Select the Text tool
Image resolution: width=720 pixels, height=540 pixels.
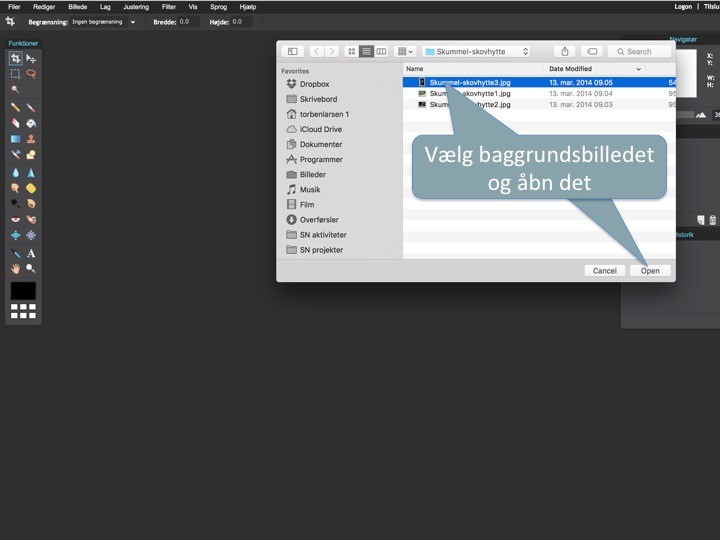(31, 254)
